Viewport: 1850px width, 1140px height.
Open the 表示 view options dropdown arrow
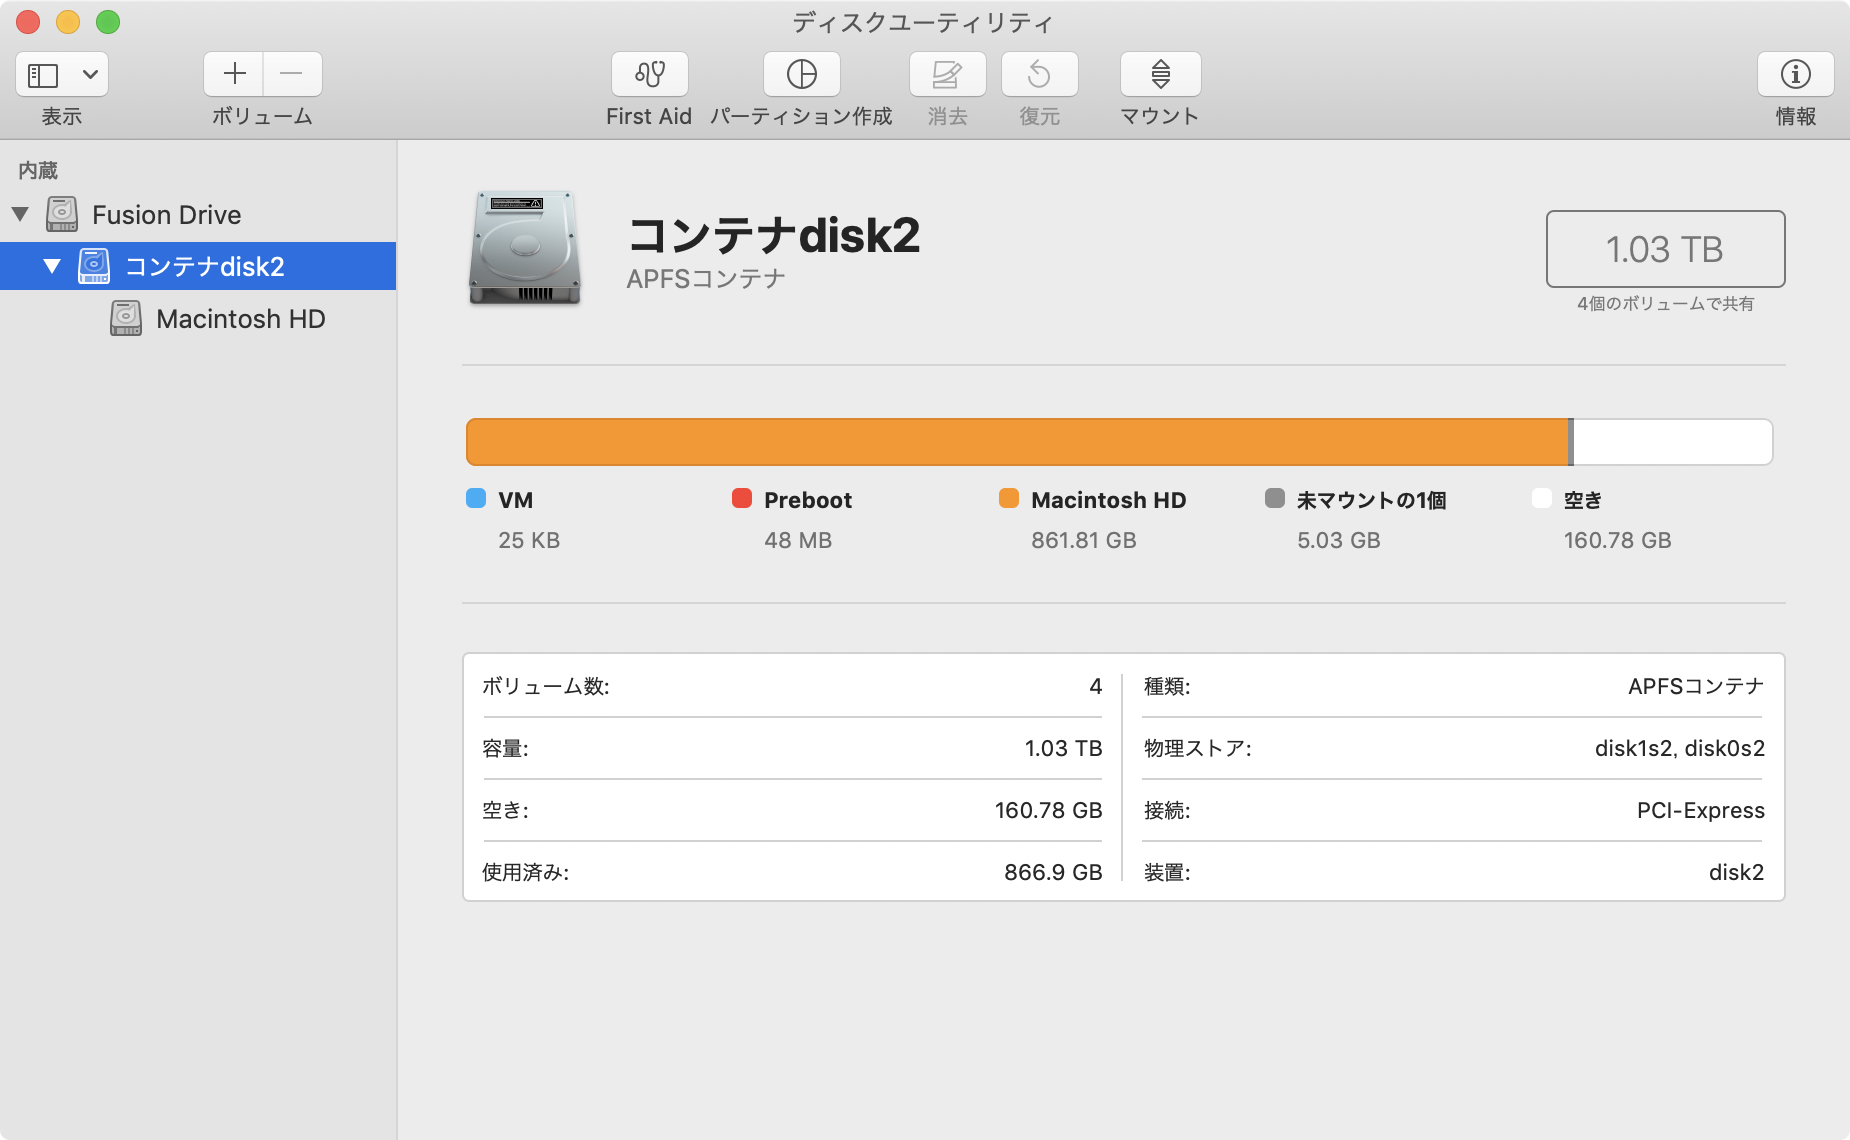click(90, 75)
